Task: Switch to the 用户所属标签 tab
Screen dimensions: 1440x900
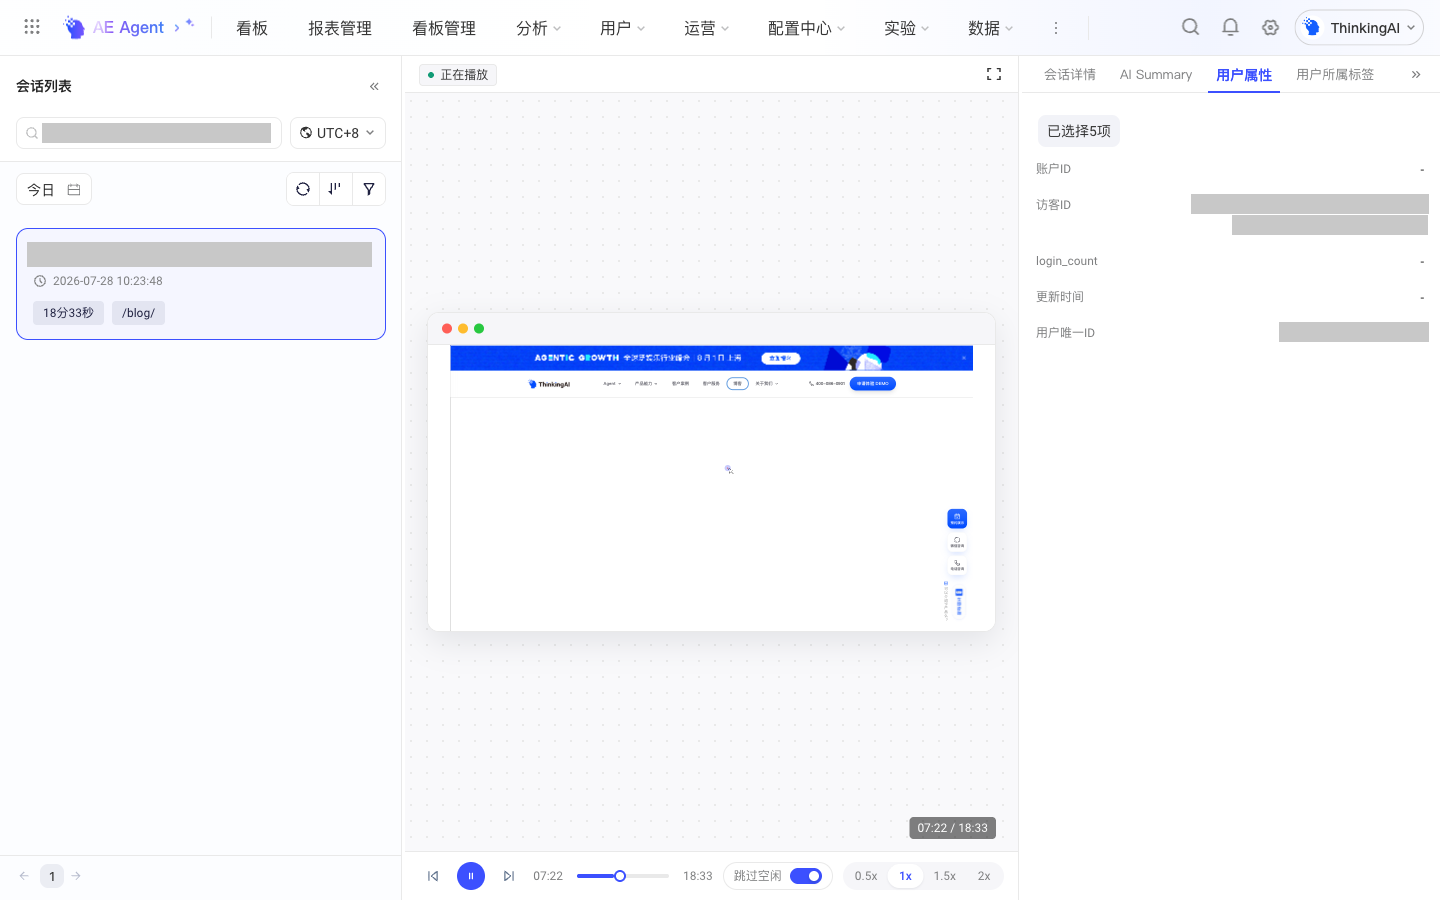Action: (1335, 74)
